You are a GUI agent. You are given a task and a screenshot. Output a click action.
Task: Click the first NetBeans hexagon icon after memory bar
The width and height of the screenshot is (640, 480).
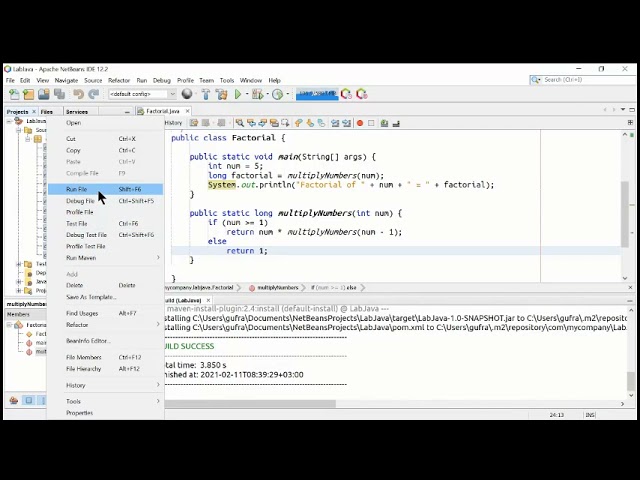click(x=346, y=94)
